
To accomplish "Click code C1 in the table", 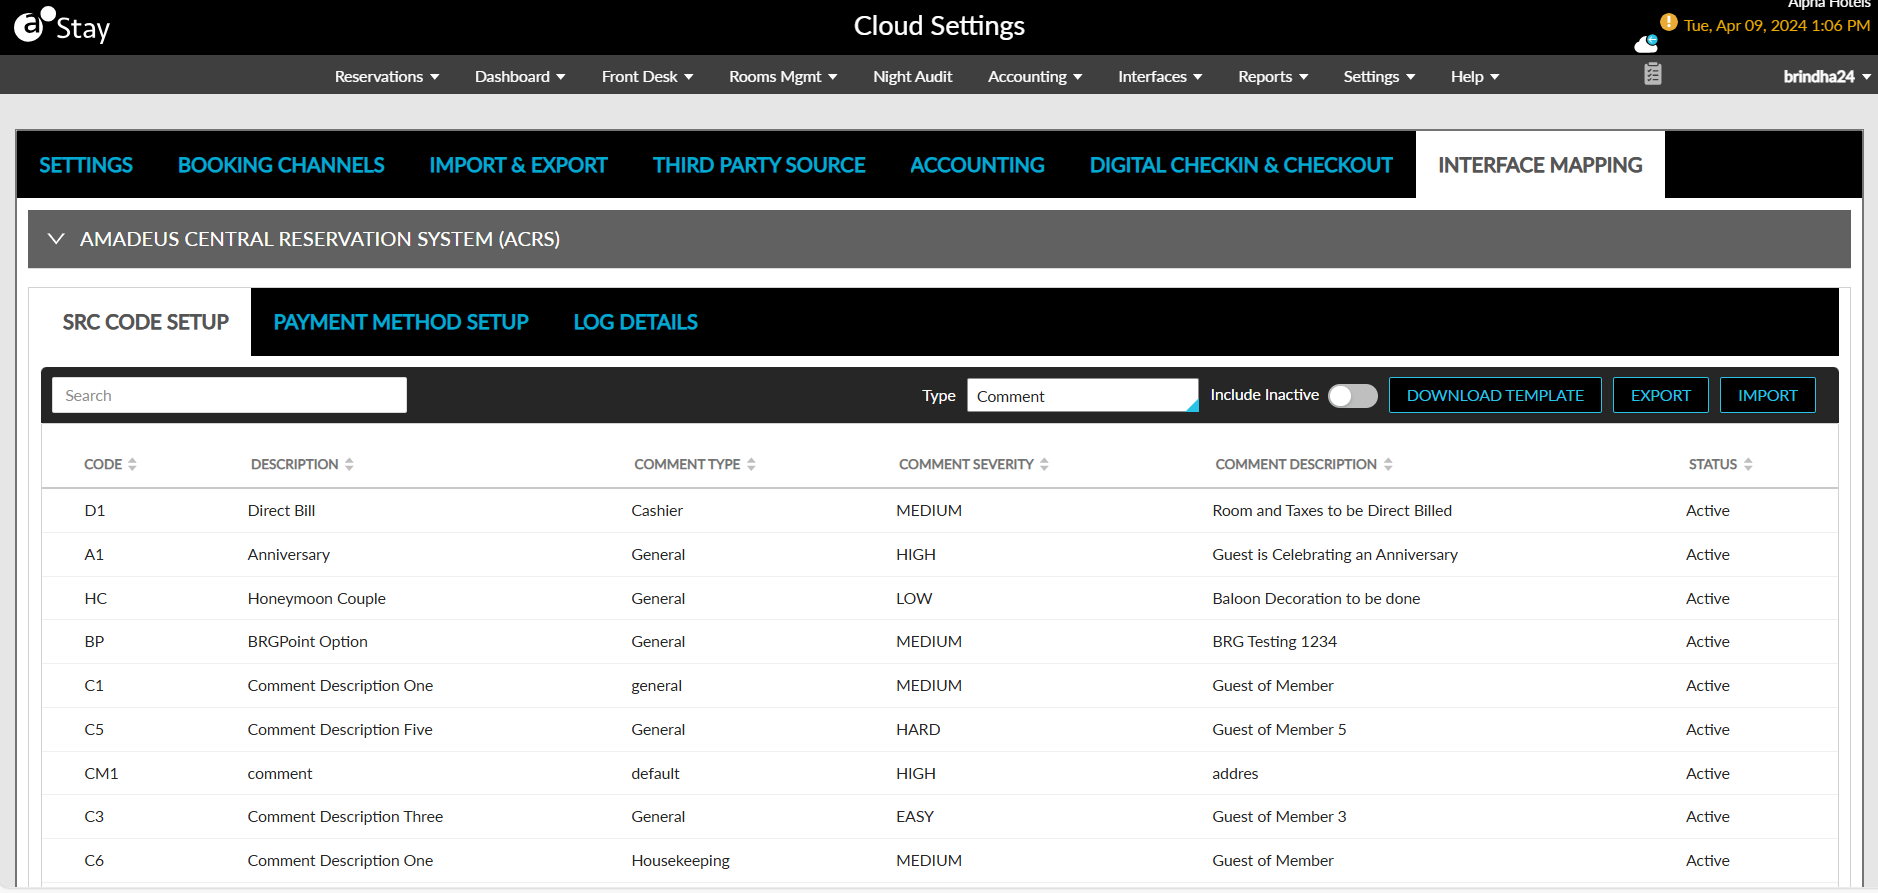I will tap(94, 685).
